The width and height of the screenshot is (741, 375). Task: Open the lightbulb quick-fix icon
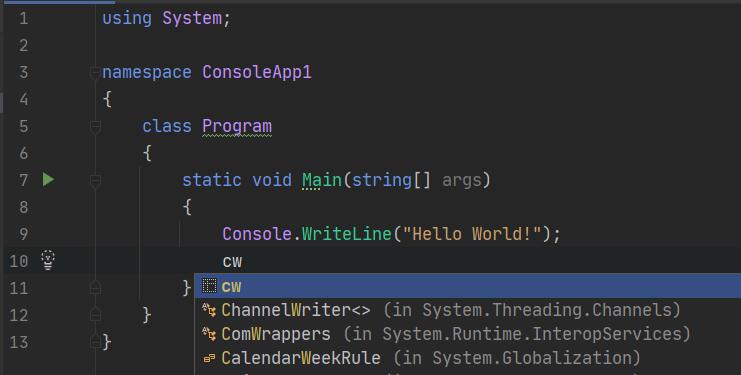(x=48, y=260)
